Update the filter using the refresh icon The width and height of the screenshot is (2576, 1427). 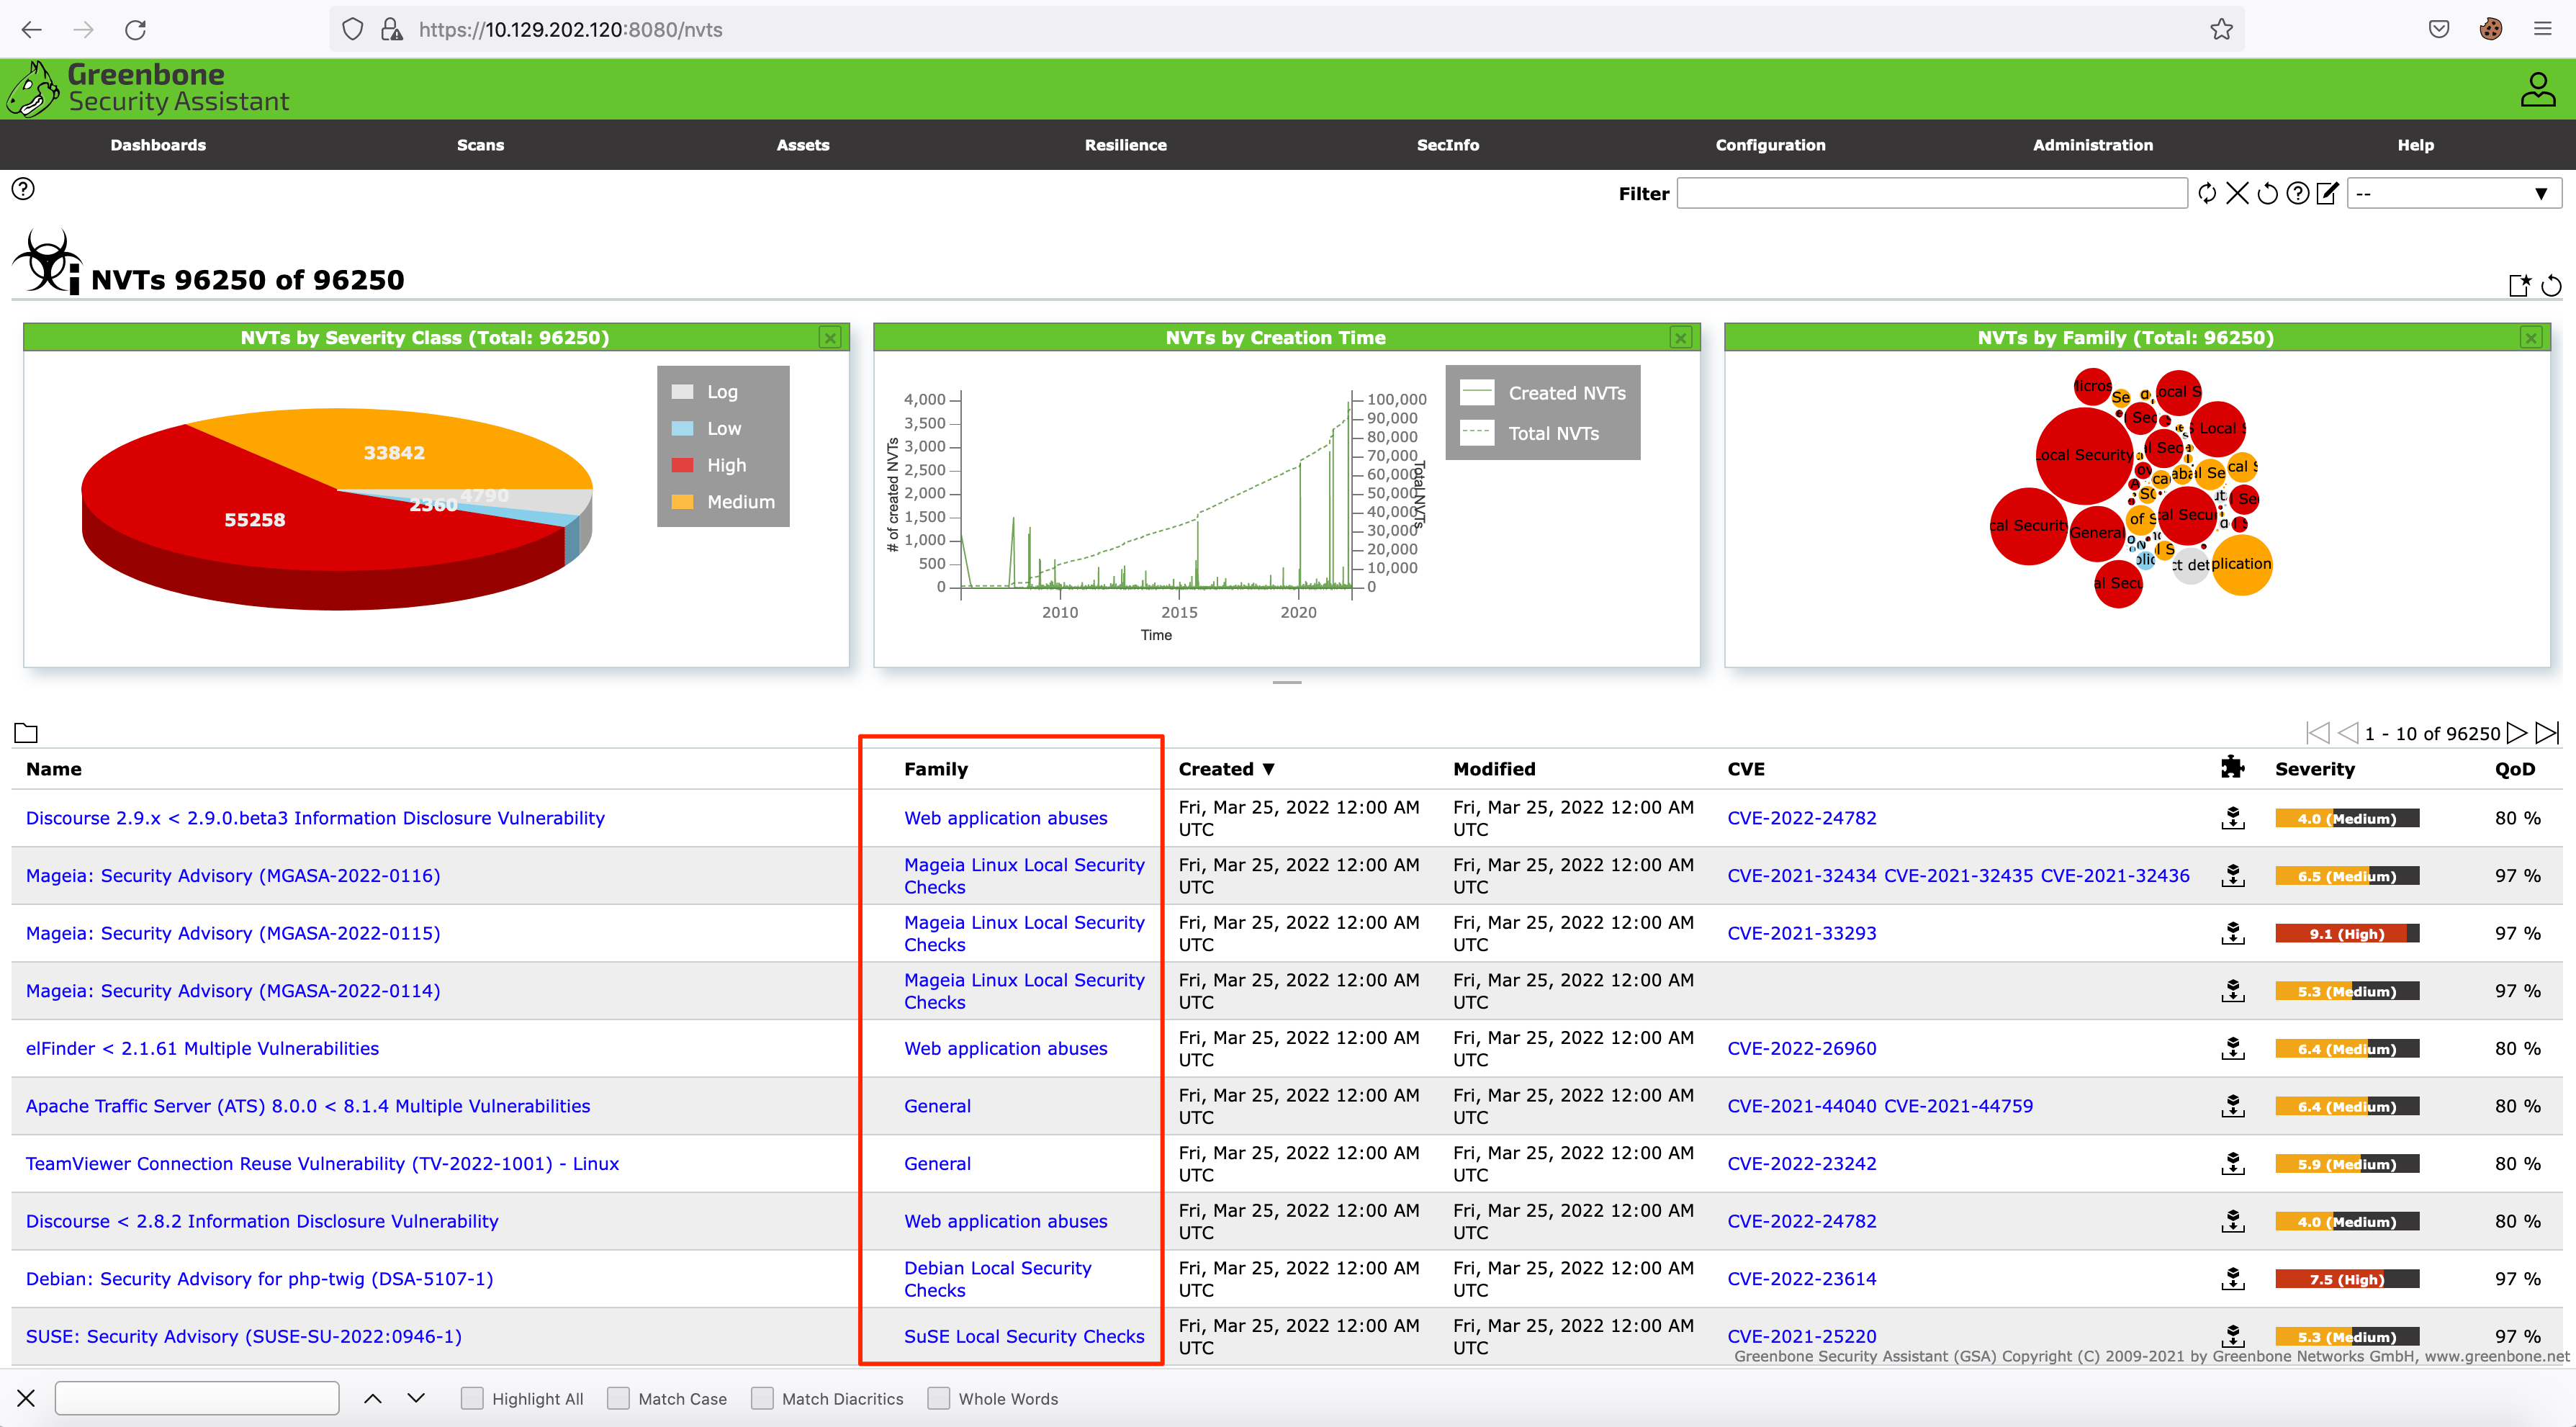click(2207, 193)
